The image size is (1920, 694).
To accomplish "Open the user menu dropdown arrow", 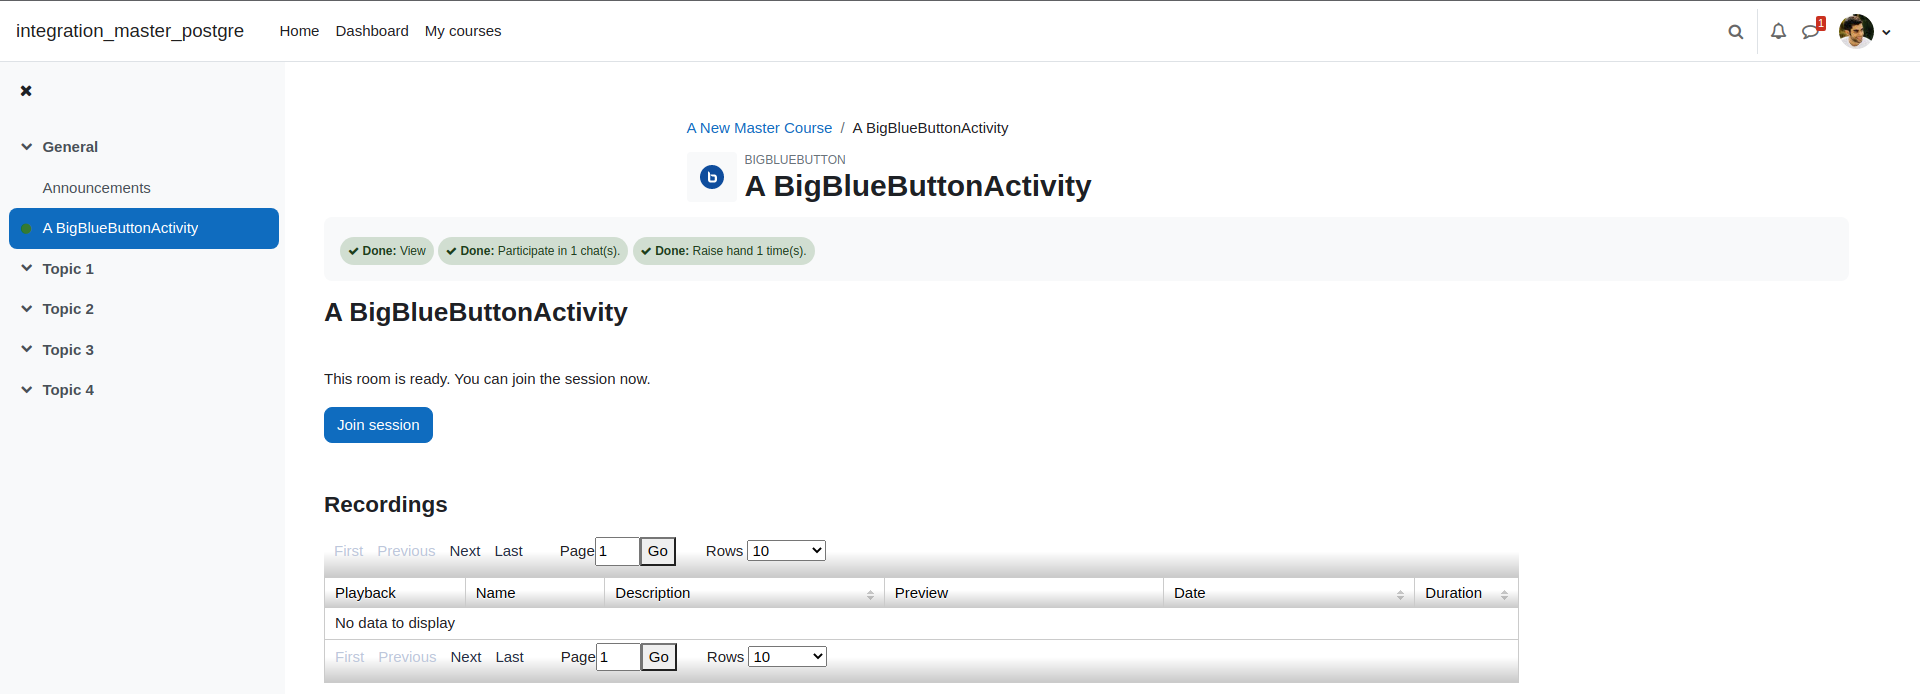I will [x=1887, y=32].
